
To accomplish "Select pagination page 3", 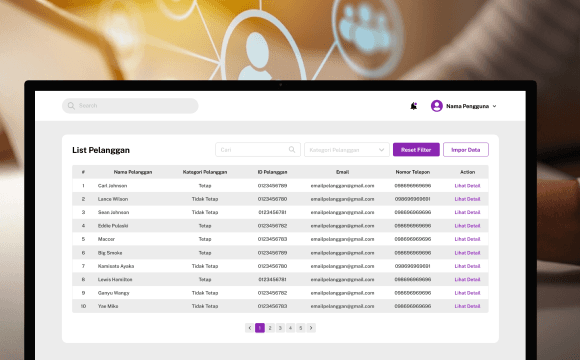I will (x=280, y=328).
